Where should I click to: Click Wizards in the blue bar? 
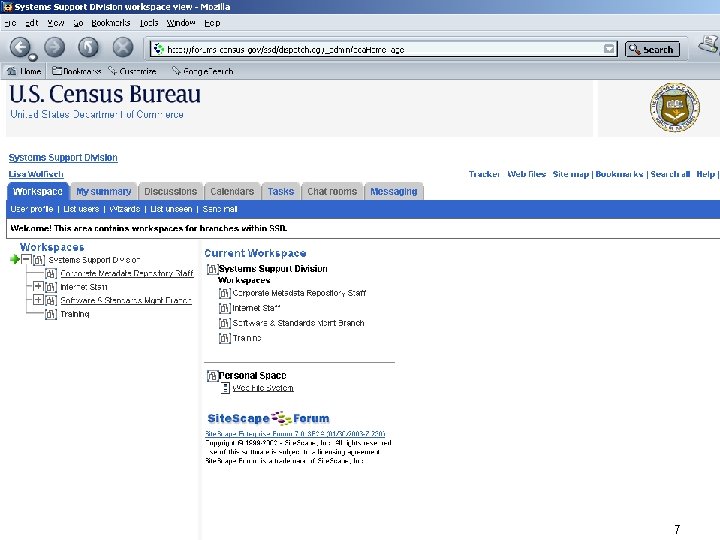[124, 209]
